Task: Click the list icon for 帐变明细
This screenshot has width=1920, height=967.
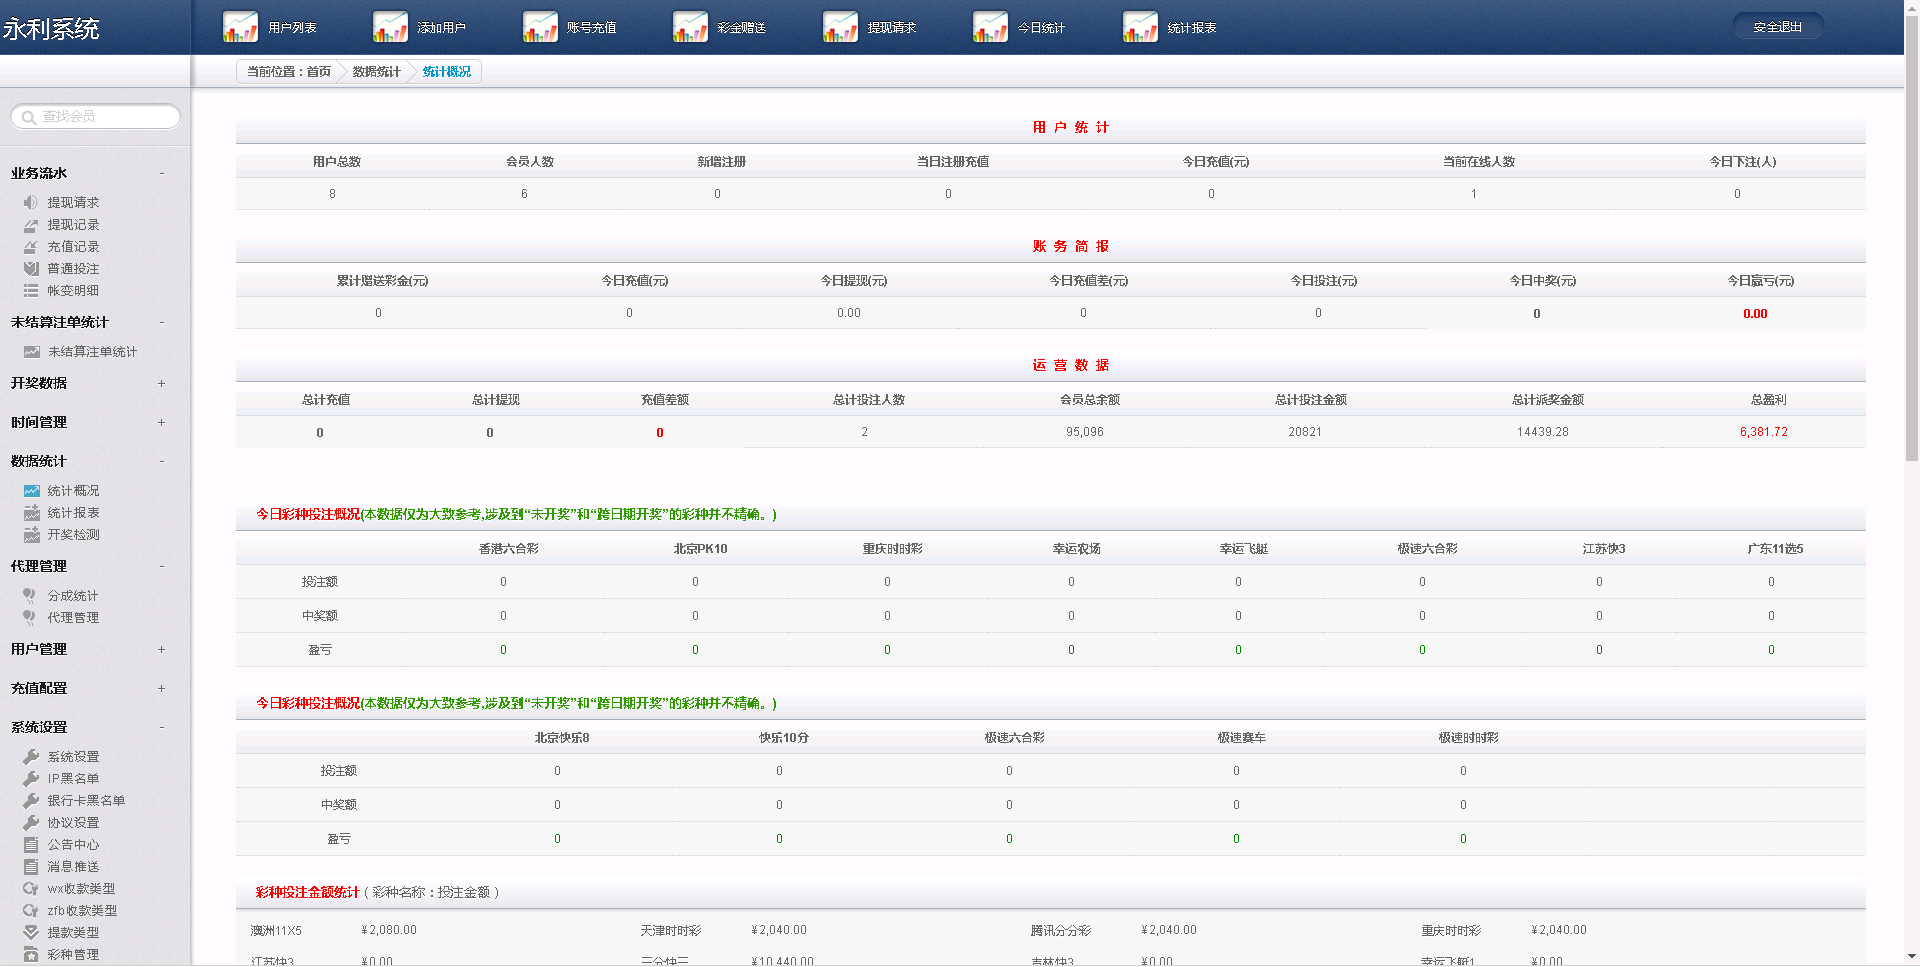Action: coord(31,291)
